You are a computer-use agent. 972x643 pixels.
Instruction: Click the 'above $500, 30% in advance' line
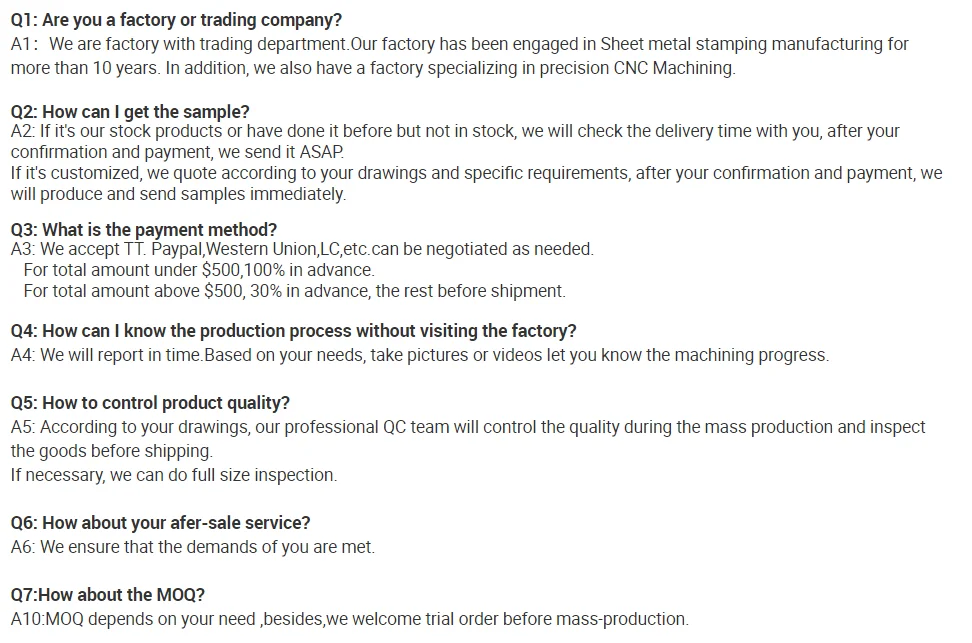coord(294,291)
